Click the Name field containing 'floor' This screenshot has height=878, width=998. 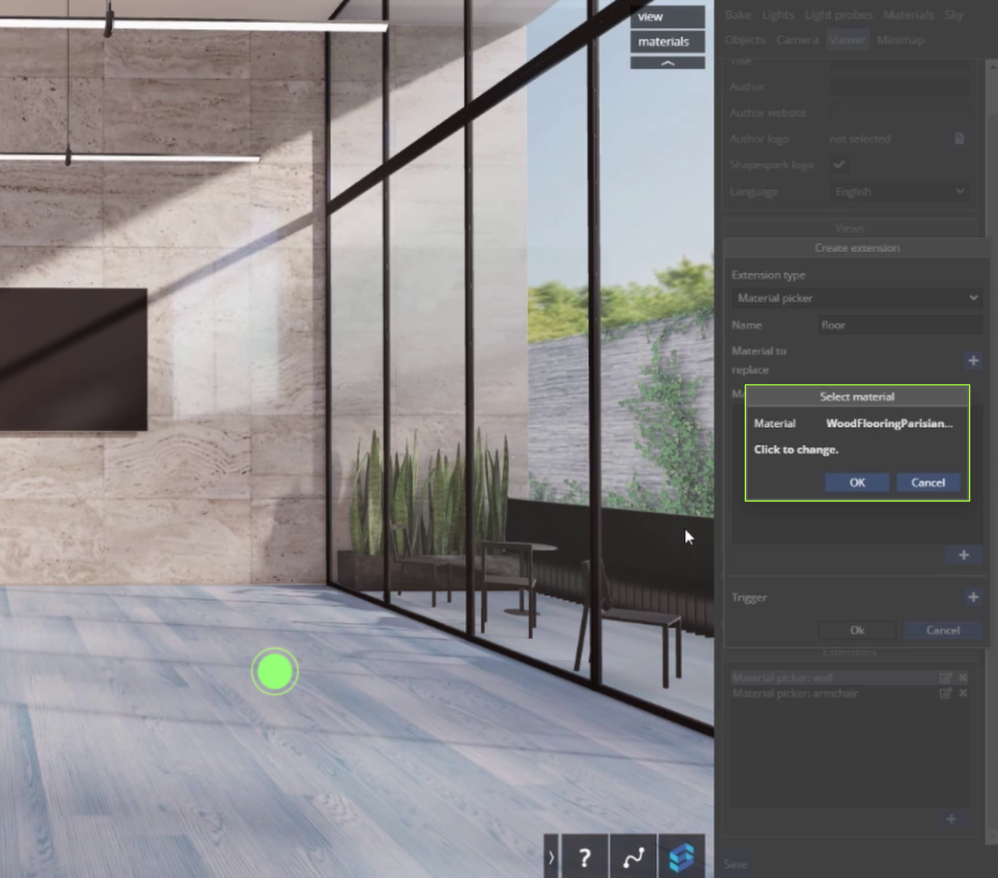point(899,325)
